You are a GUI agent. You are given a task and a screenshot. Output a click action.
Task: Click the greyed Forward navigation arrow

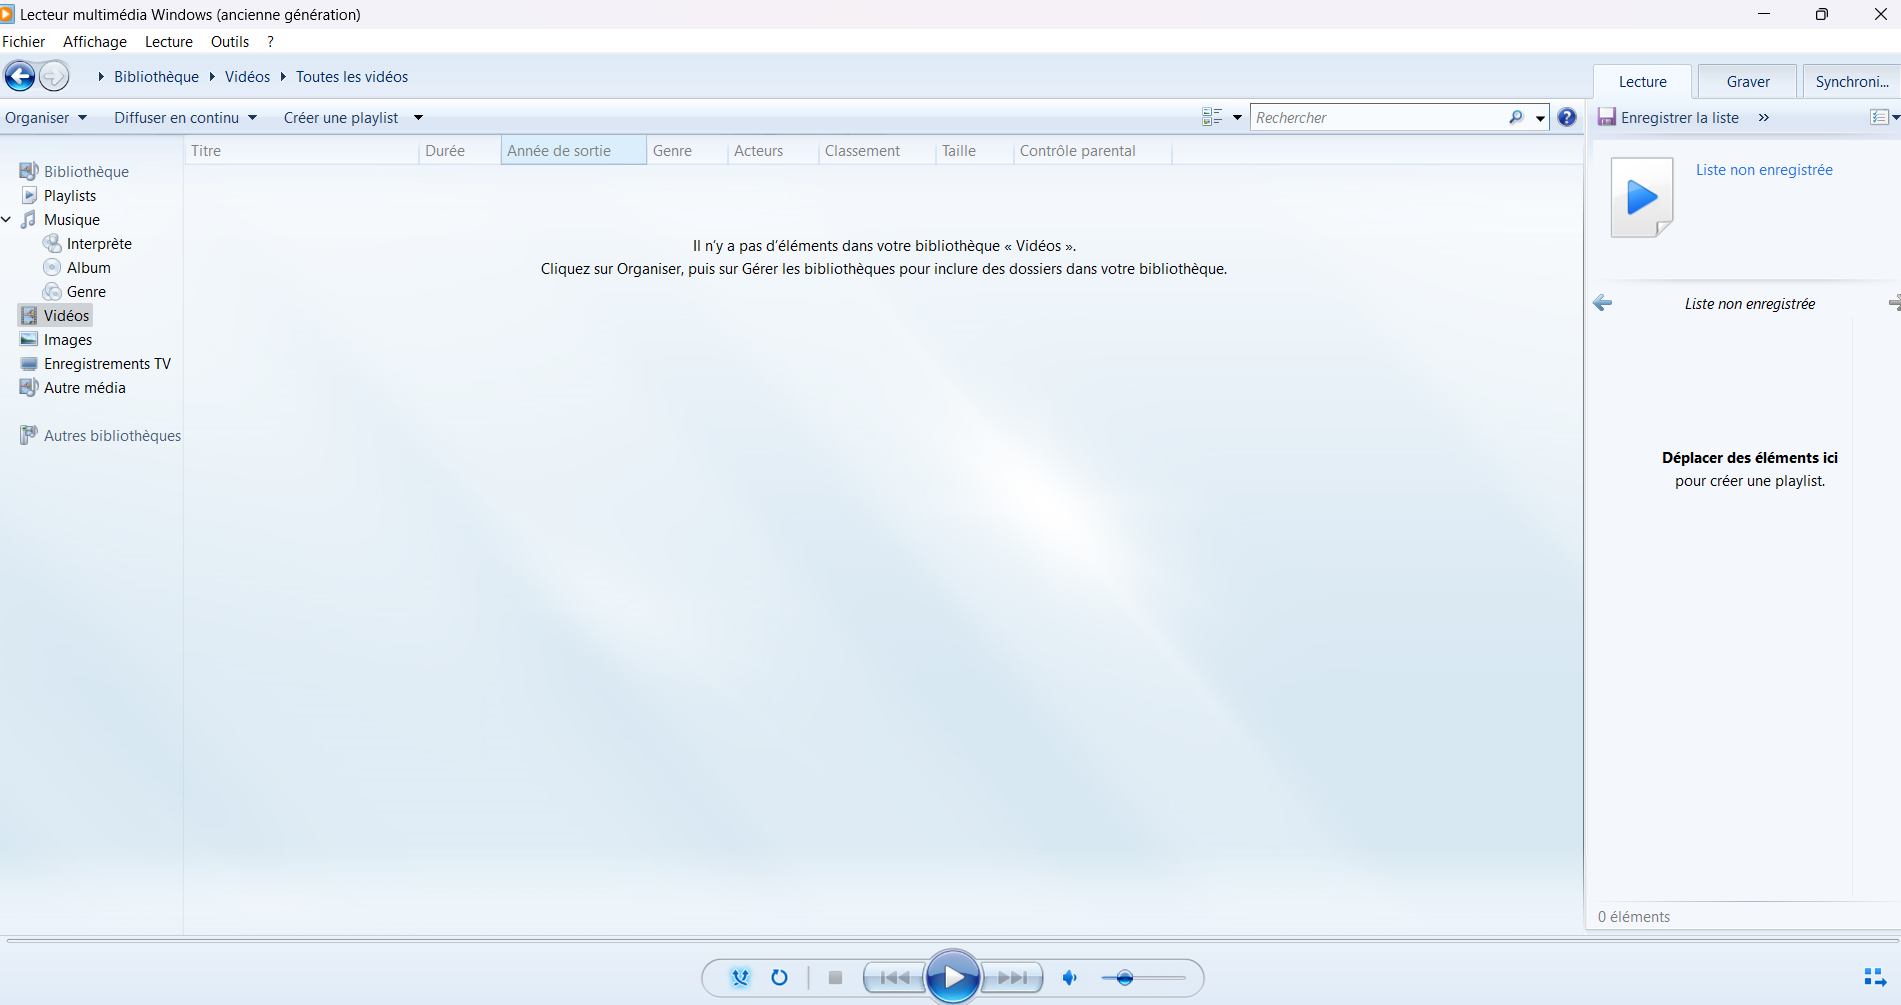point(54,76)
